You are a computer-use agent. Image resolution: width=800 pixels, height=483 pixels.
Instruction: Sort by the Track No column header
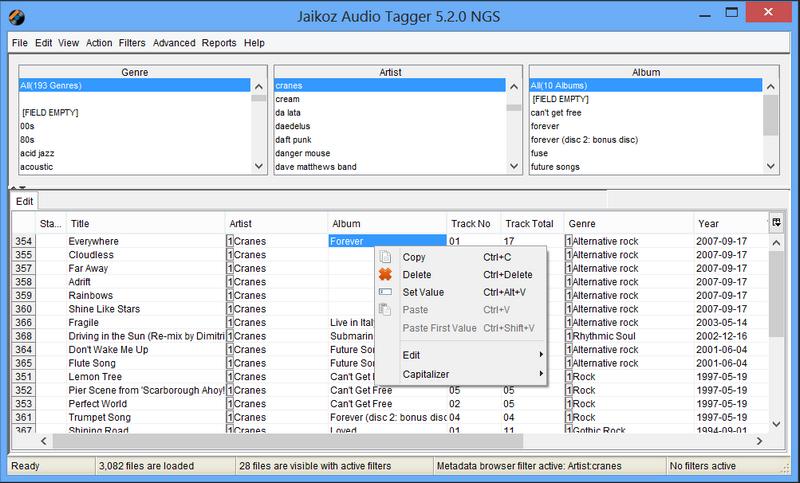coord(474,223)
